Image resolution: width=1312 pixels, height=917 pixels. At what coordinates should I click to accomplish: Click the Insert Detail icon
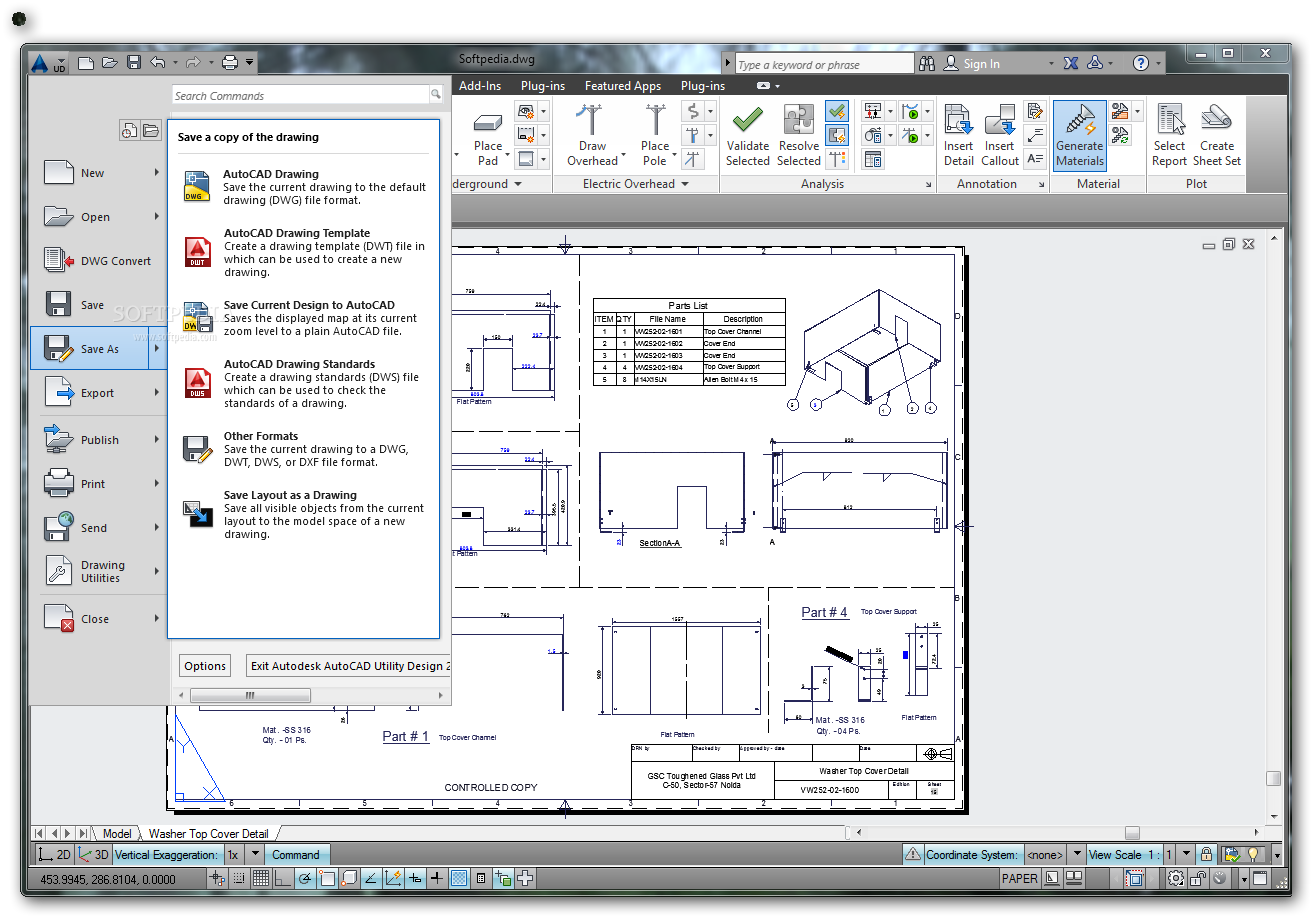[x=958, y=120]
